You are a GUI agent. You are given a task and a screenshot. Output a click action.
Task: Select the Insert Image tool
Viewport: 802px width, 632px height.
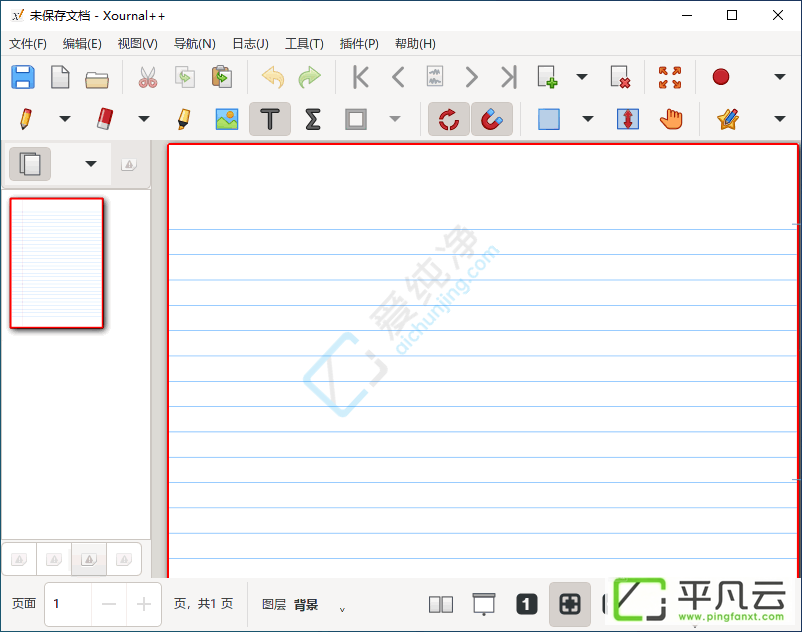(227, 119)
